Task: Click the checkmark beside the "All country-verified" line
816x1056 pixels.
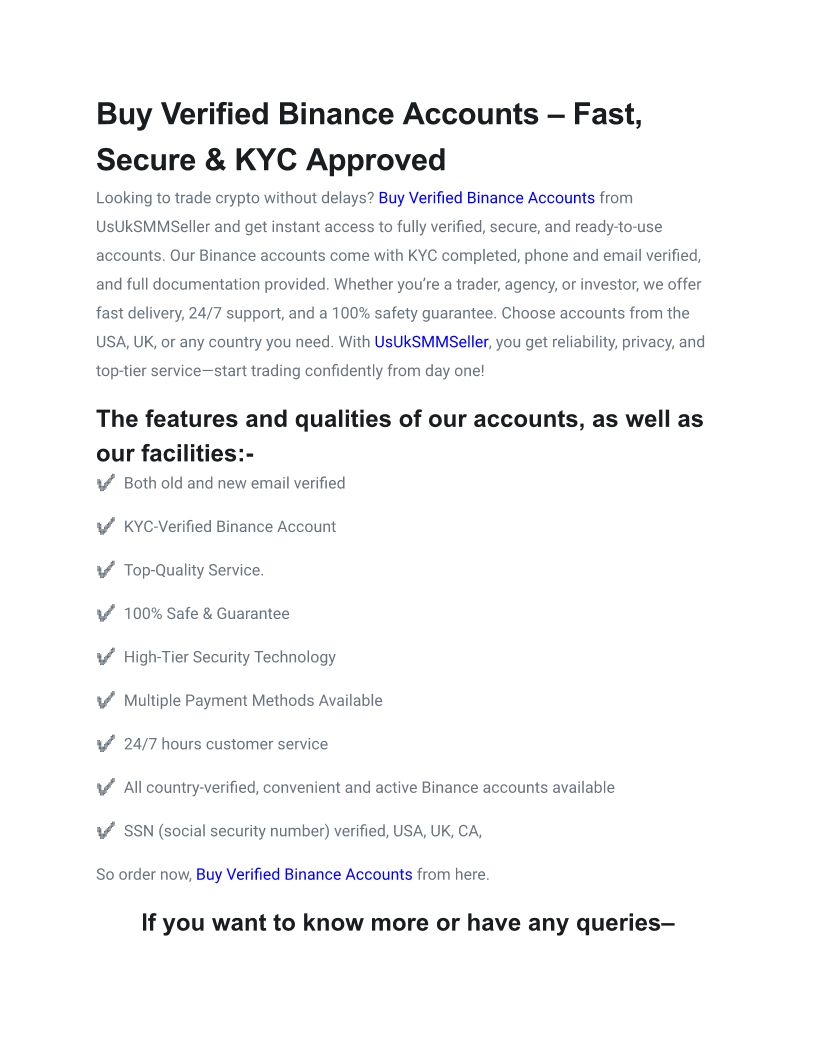Action: point(106,788)
